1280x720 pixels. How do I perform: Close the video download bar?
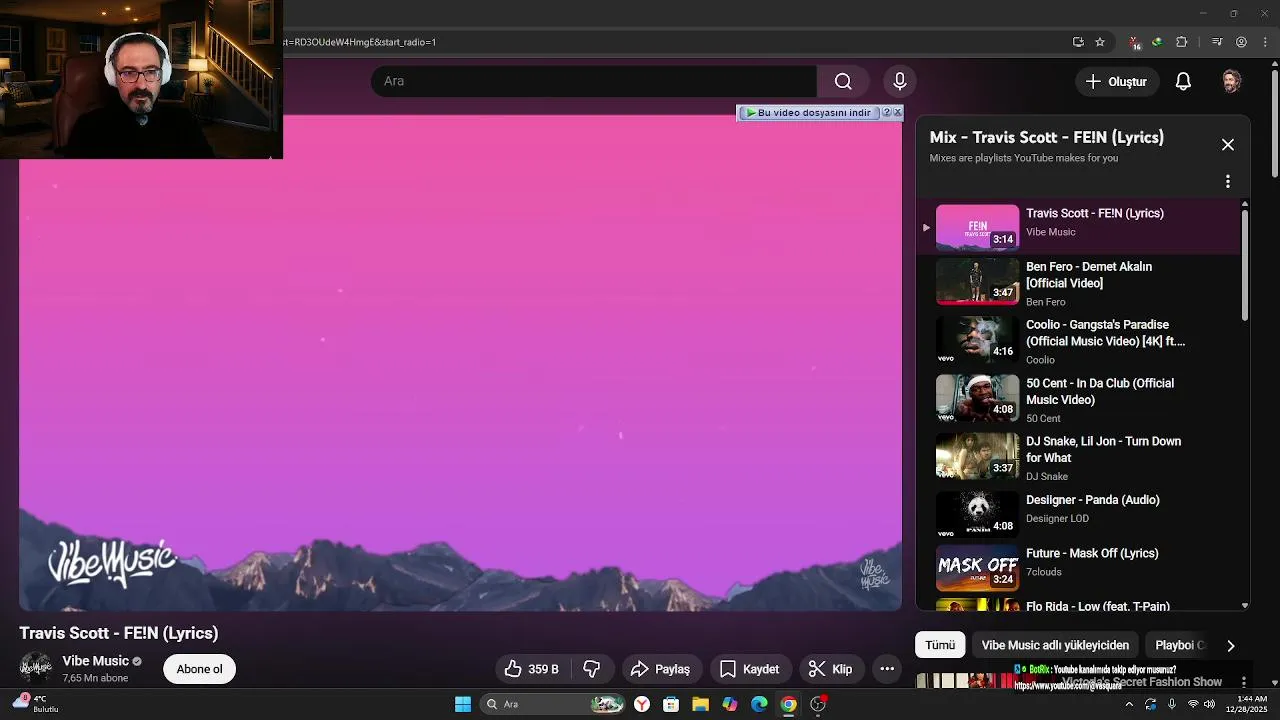click(897, 112)
